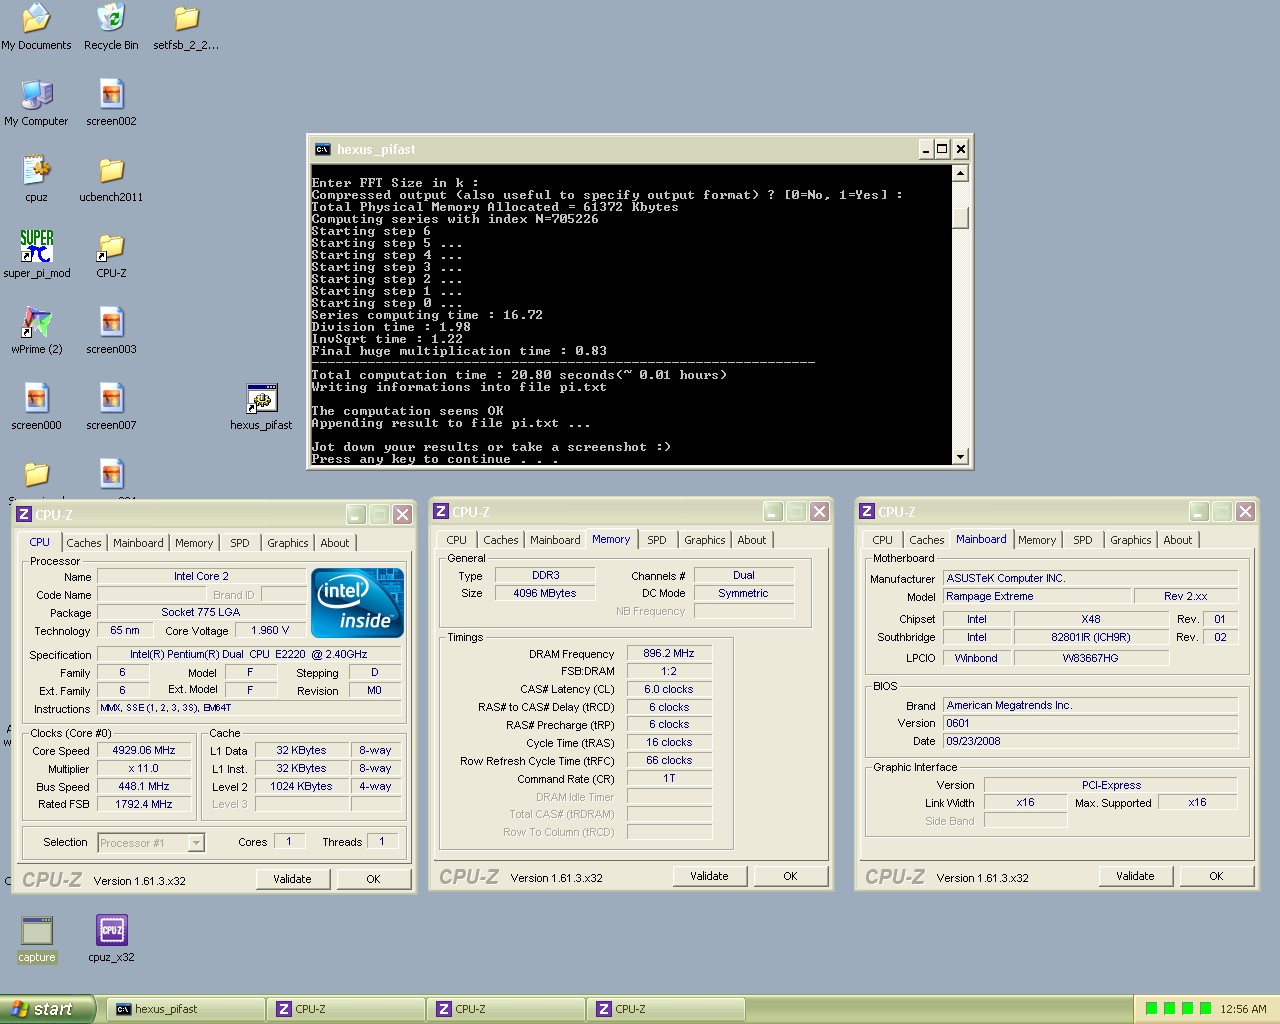Click the Total computation time line in console
This screenshot has height=1024, width=1280.
pyautogui.click(x=519, y=375)
